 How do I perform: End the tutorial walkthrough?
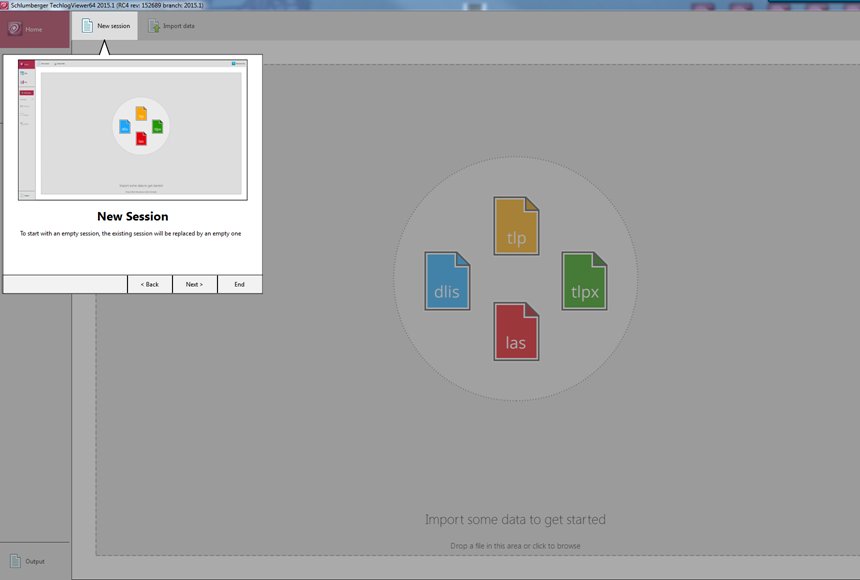pos(240,284)
